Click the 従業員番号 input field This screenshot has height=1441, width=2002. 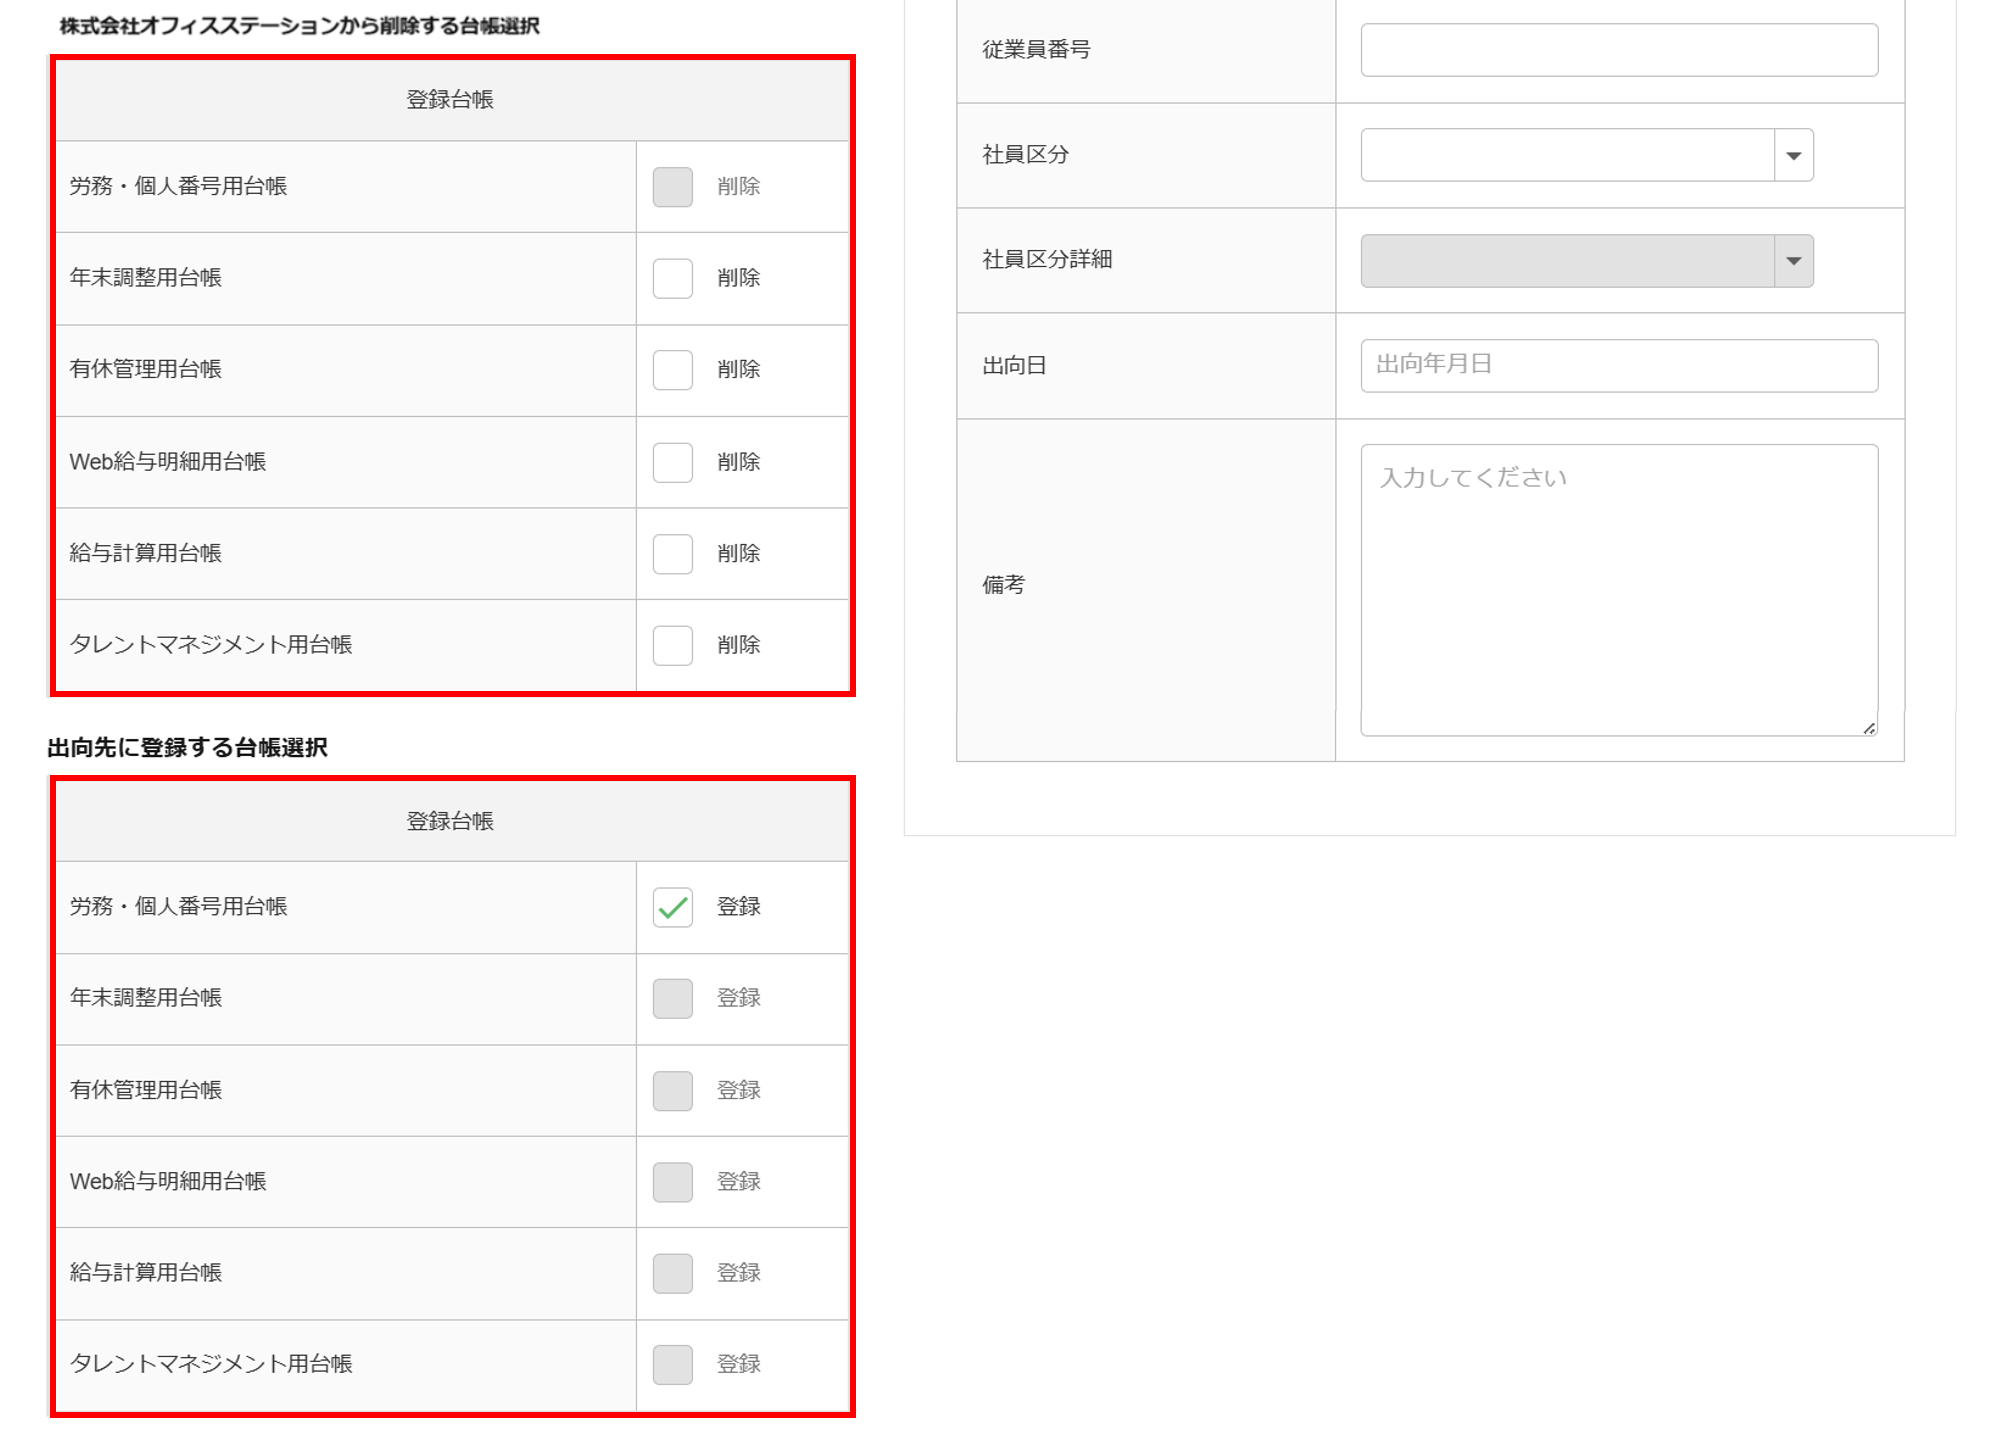1618,50
